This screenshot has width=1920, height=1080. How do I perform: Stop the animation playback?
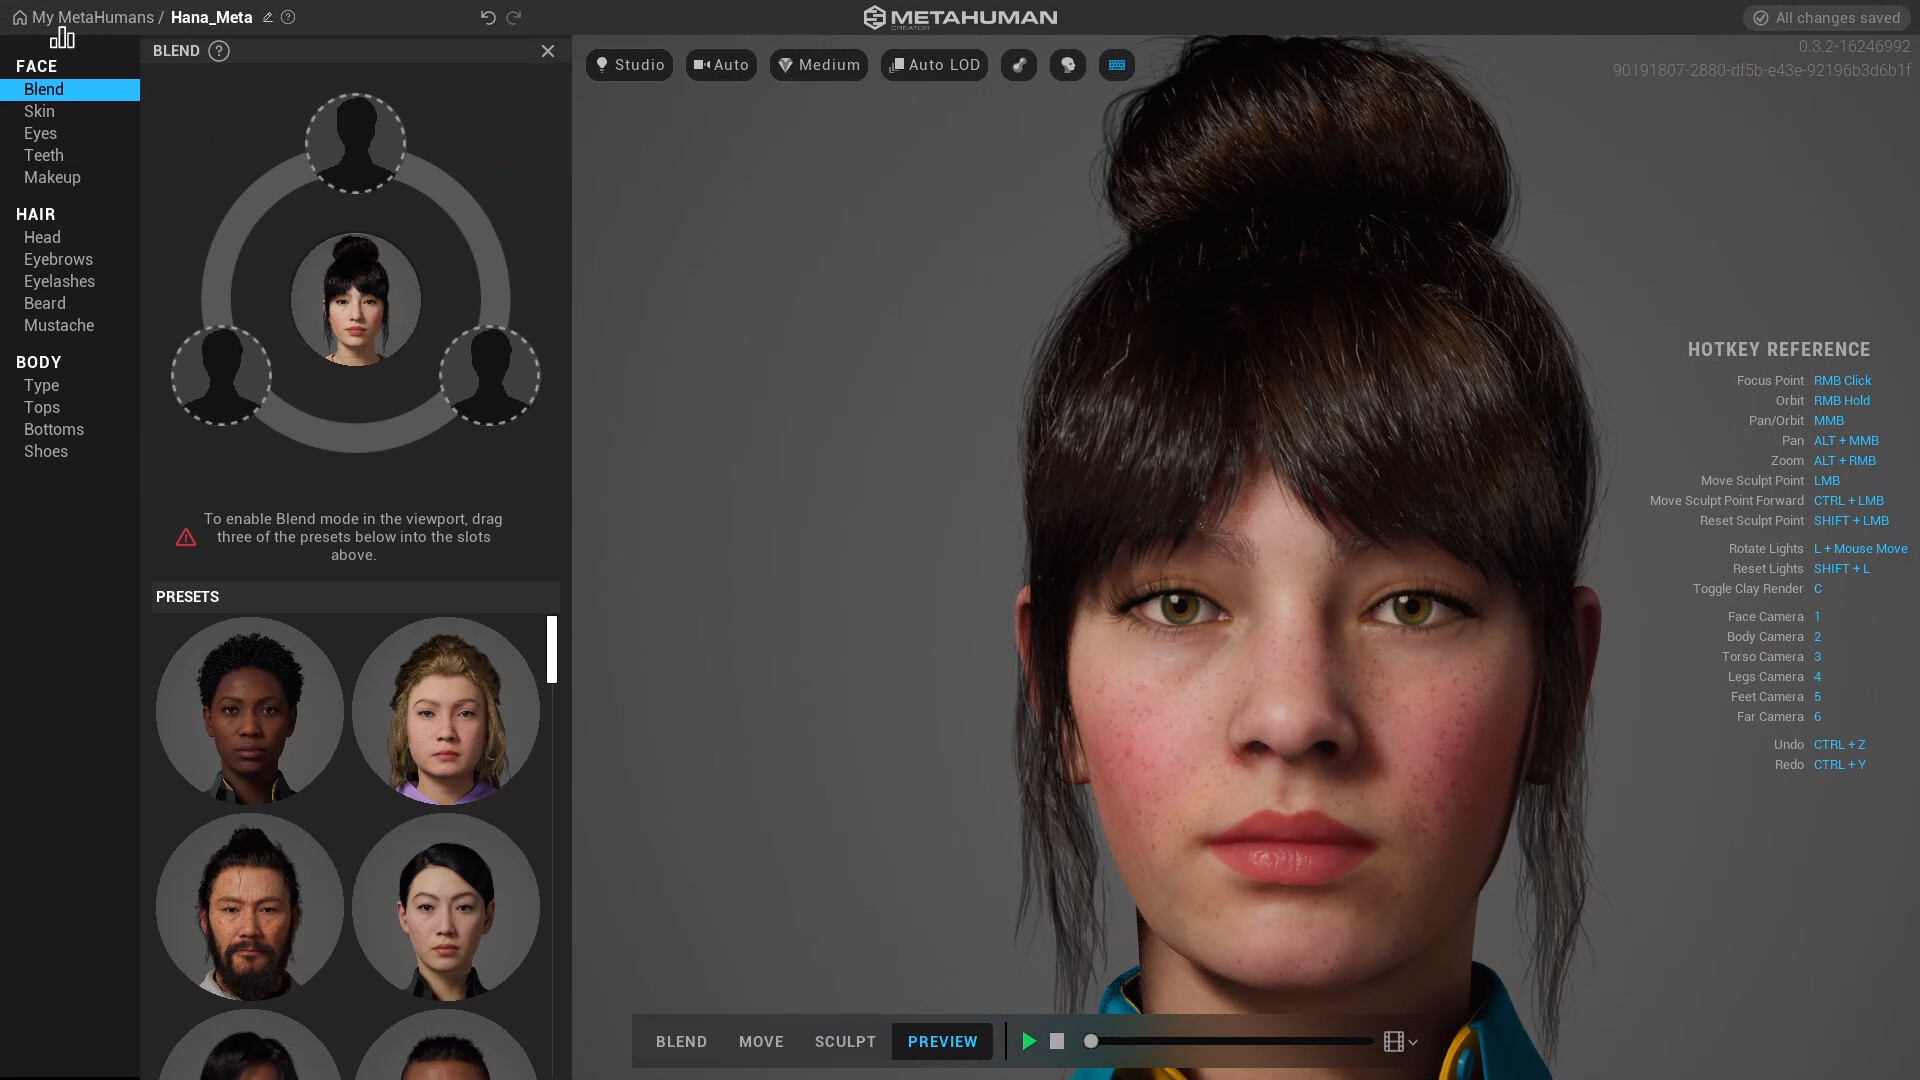pos(1057,1041)
